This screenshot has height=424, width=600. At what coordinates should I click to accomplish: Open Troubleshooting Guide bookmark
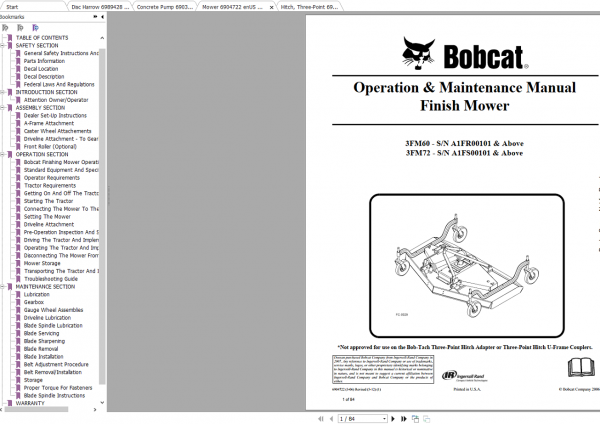click(51, 279)
